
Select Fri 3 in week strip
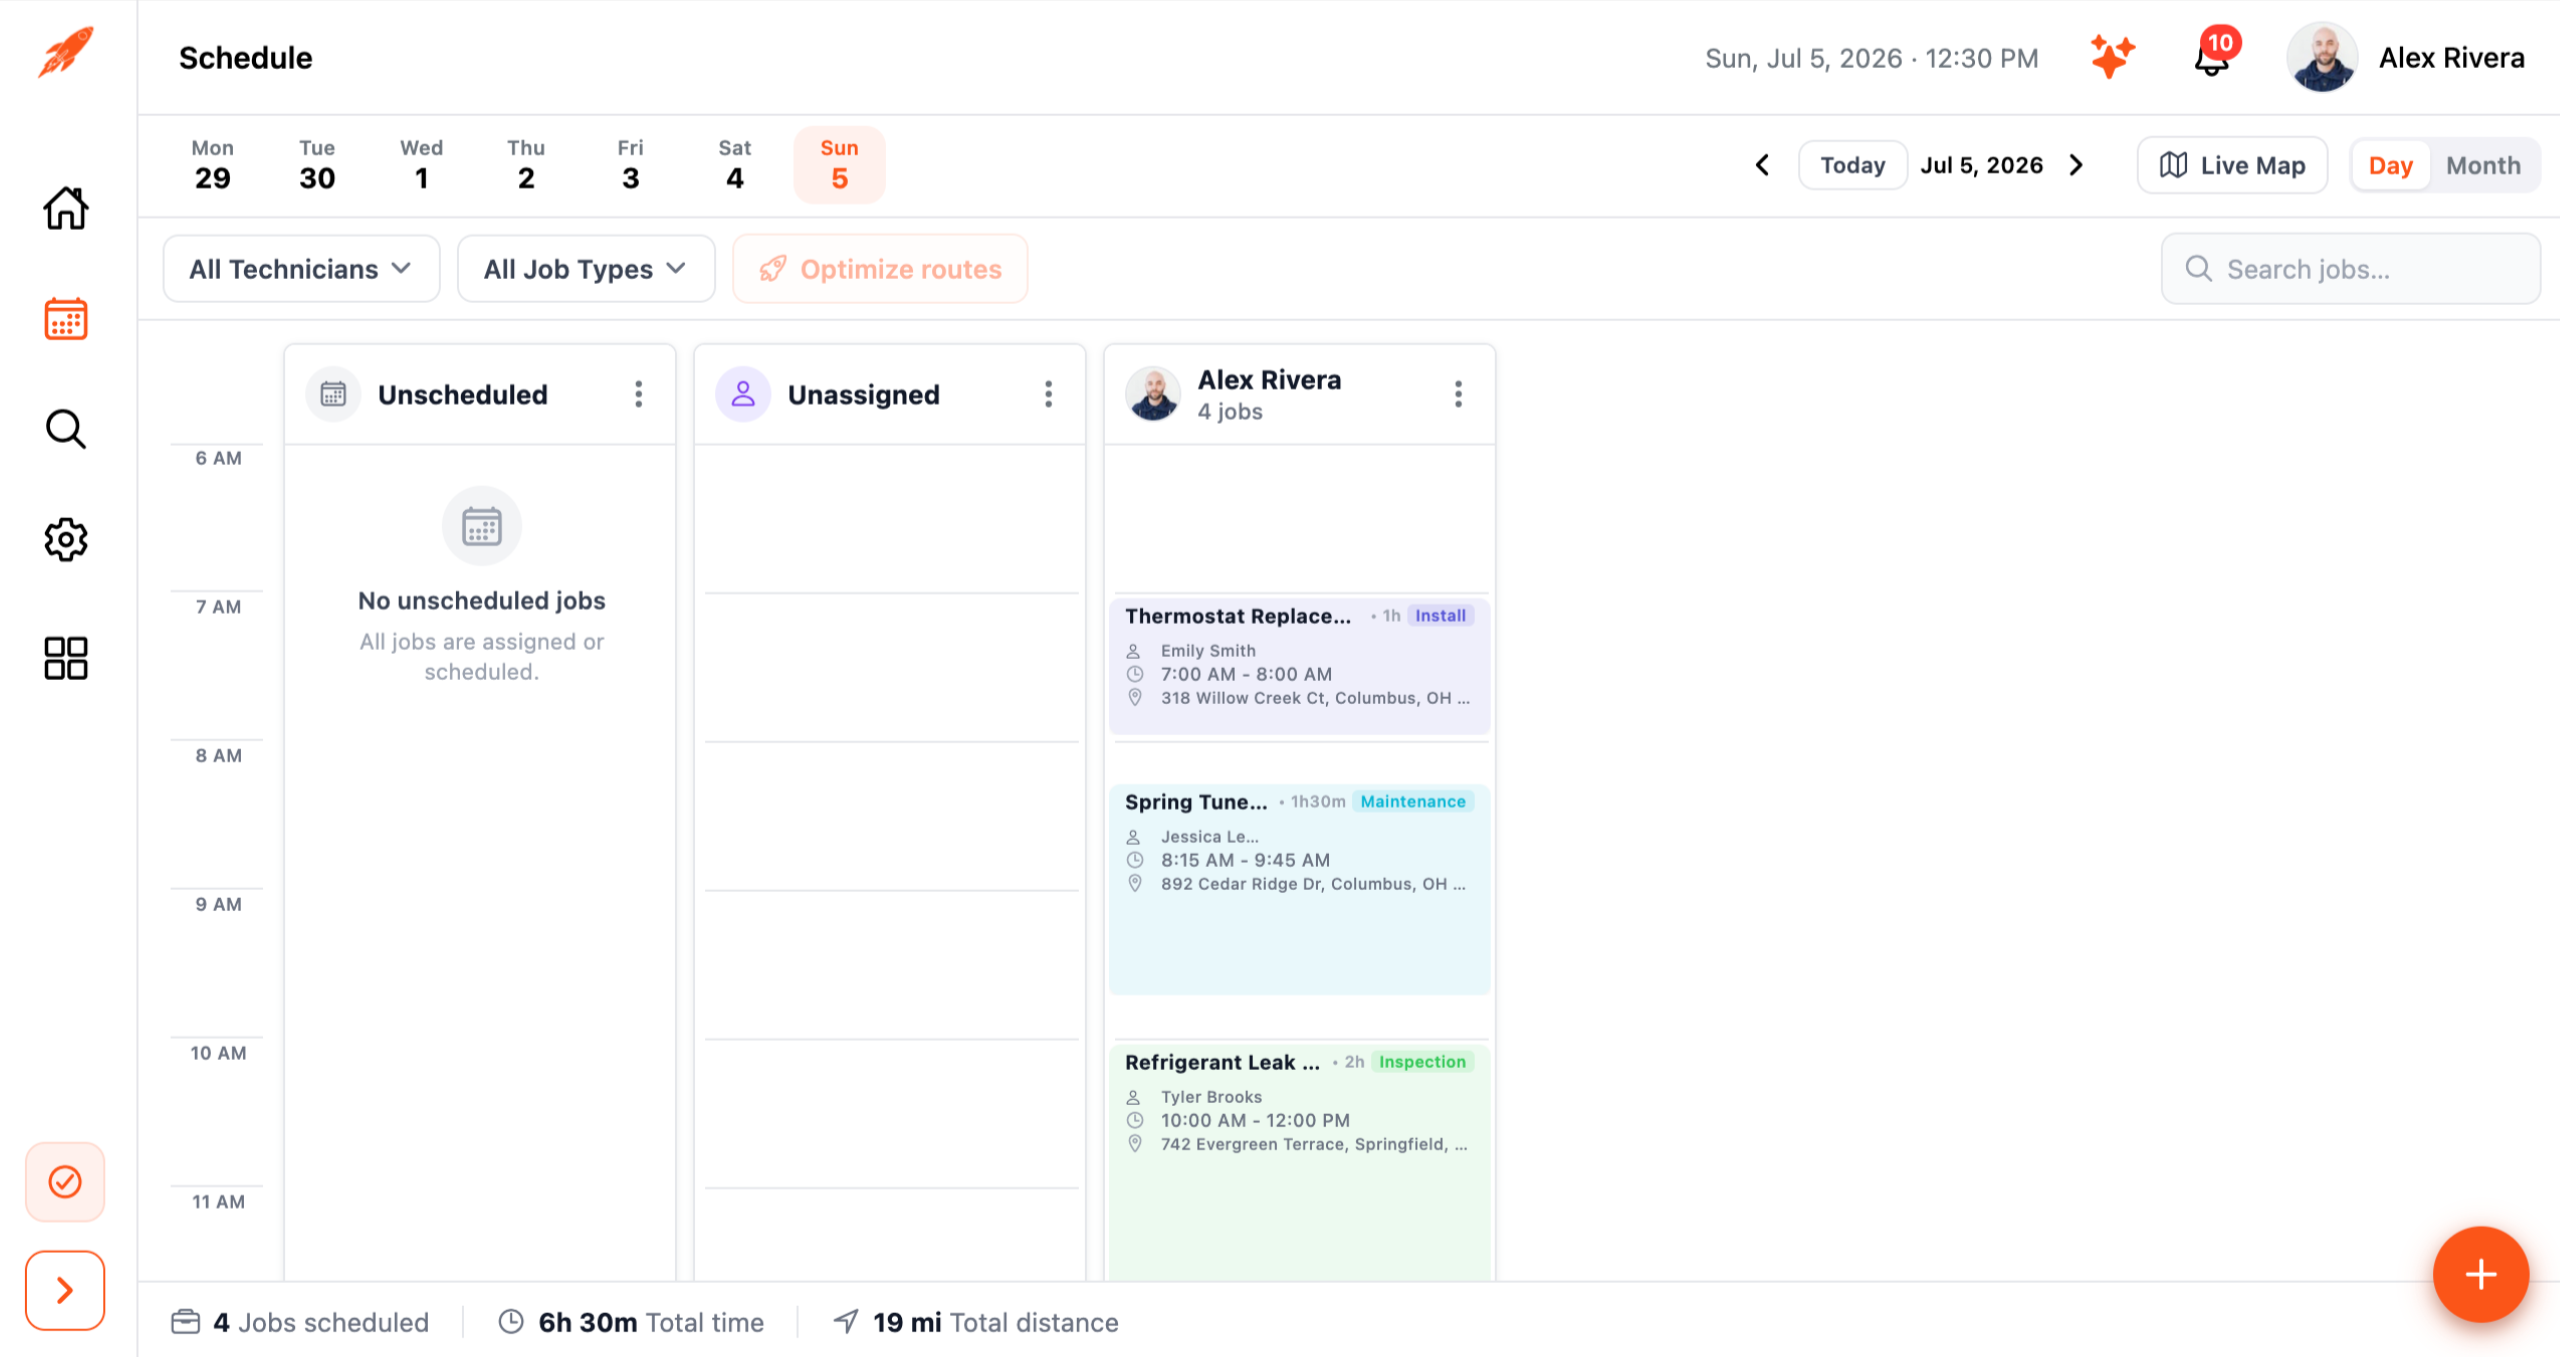(x=630, y=165)
